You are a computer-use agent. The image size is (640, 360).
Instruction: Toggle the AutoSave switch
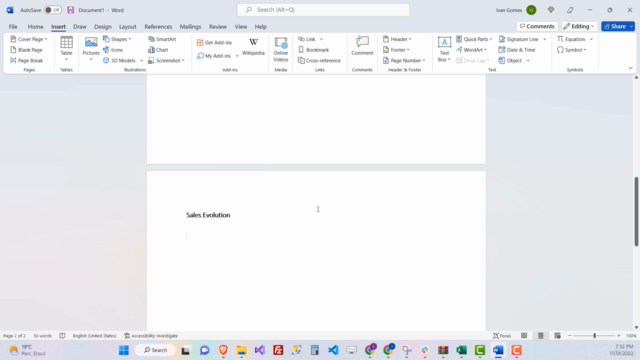[x=53, y=10]
